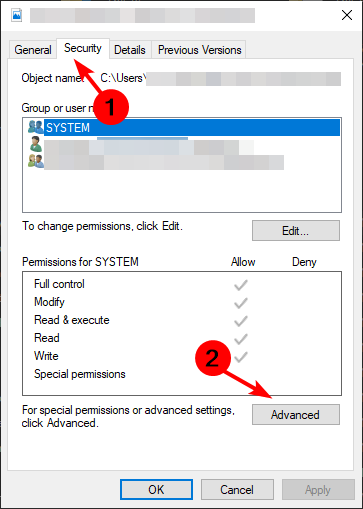This screenshot has width=363, height=509.
Task: Click the file icon in title bar
Action: pyautogui.click(x=16, y=15)
